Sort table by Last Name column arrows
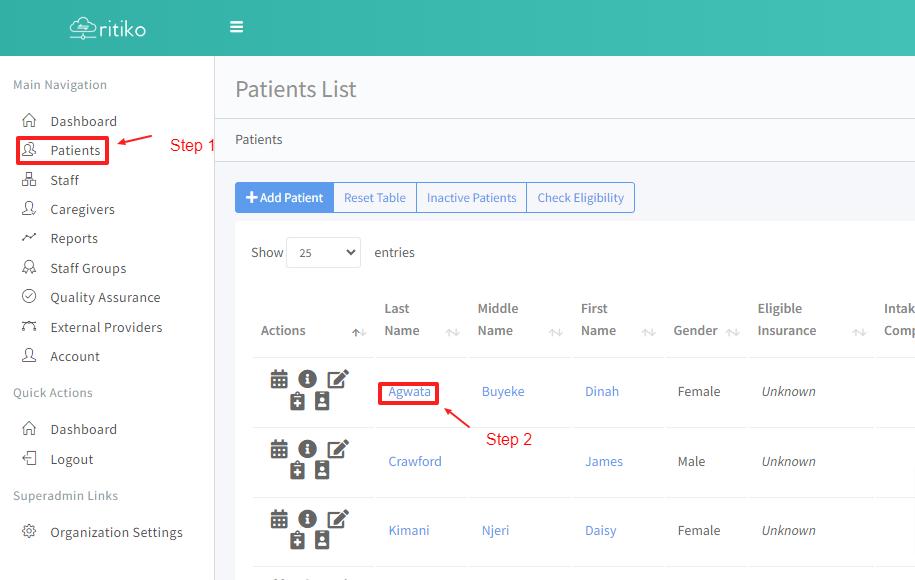This screenshot has width=915, height=580. (x=453, y=331)
